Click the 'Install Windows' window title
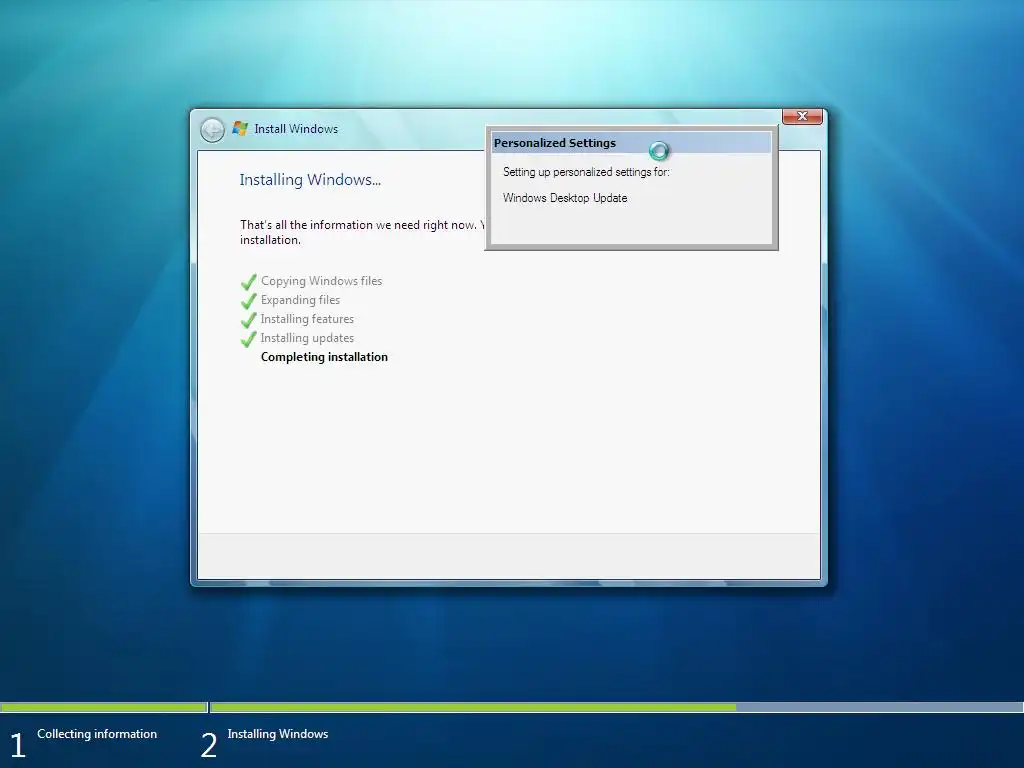 296,129
